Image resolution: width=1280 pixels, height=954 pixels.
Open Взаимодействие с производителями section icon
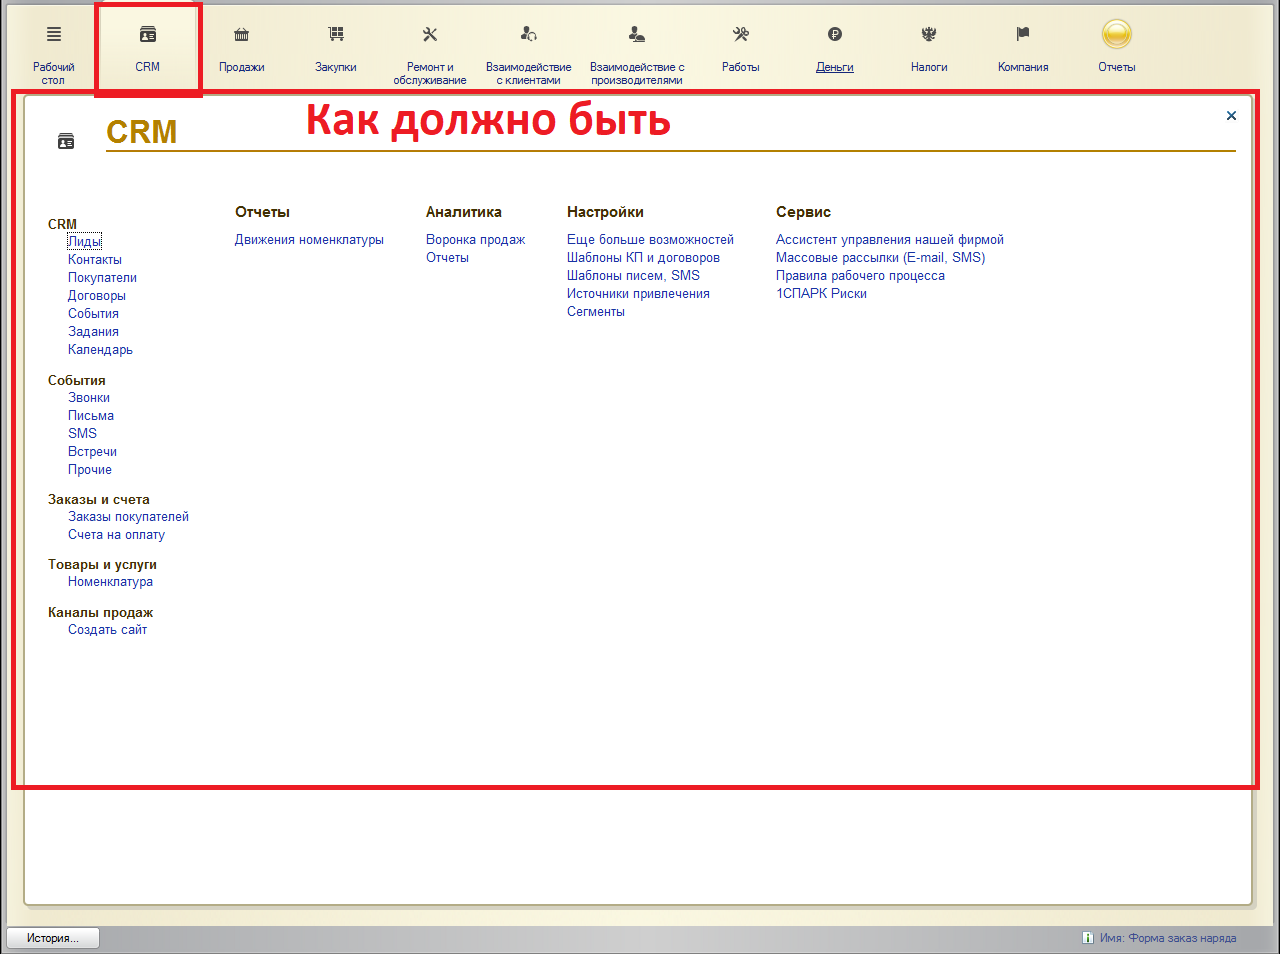click(637, 35)
